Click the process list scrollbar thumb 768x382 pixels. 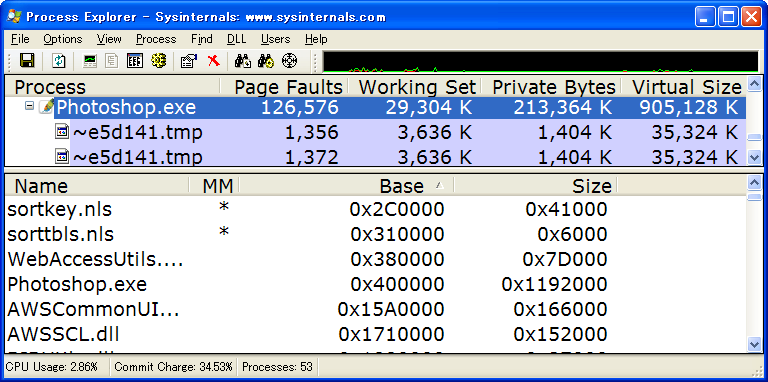pos(754,138)
